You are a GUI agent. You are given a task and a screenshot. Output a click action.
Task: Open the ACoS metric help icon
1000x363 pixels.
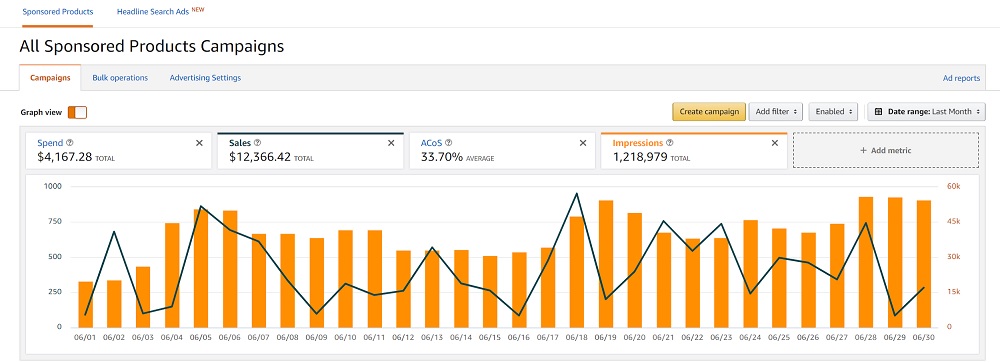(448, 143)
